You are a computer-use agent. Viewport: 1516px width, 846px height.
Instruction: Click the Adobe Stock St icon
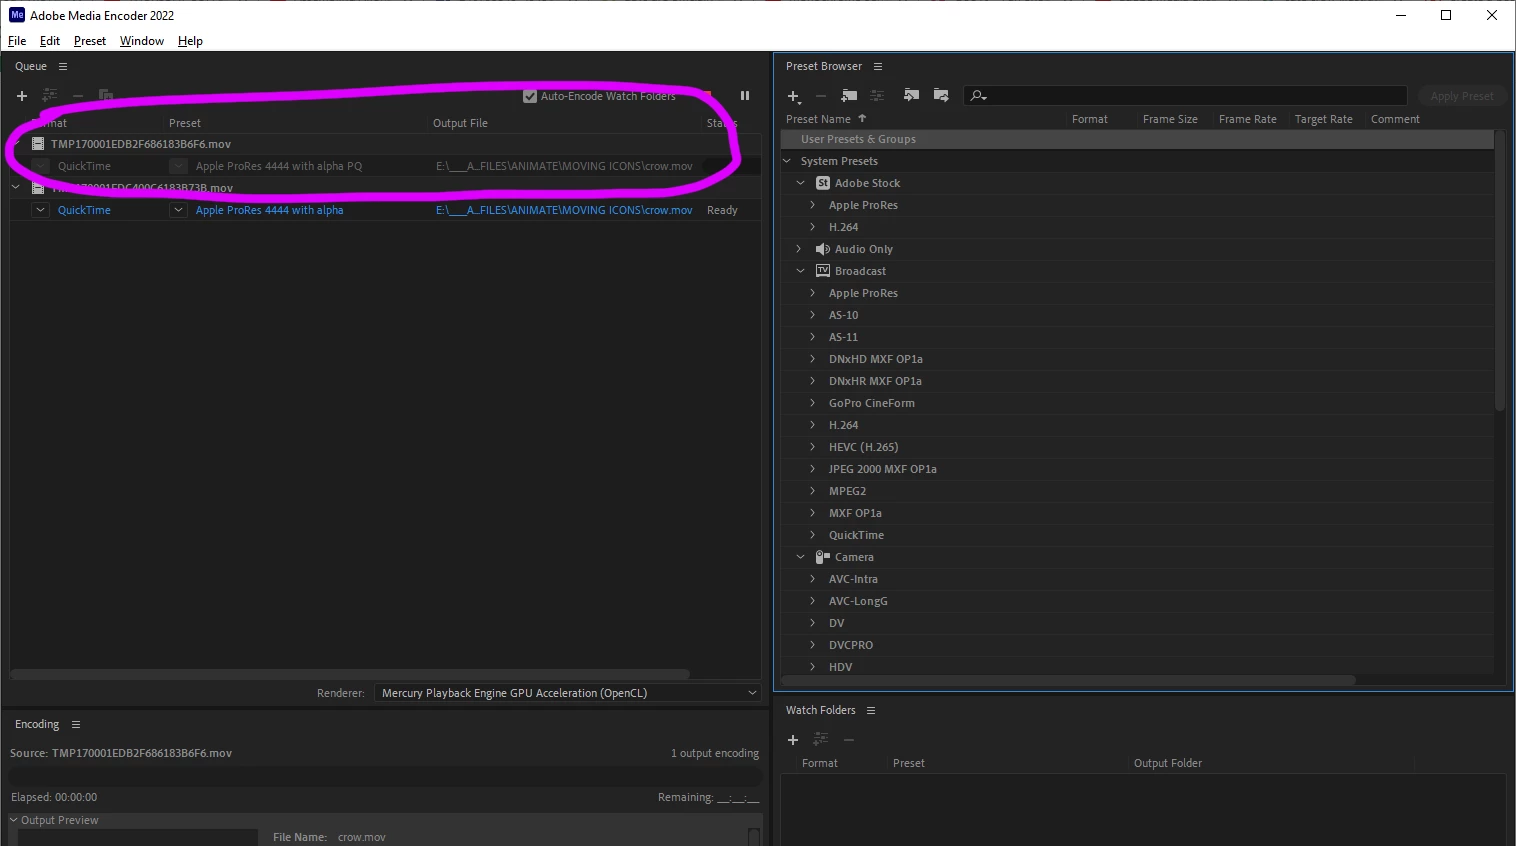[x=823, y=183]
